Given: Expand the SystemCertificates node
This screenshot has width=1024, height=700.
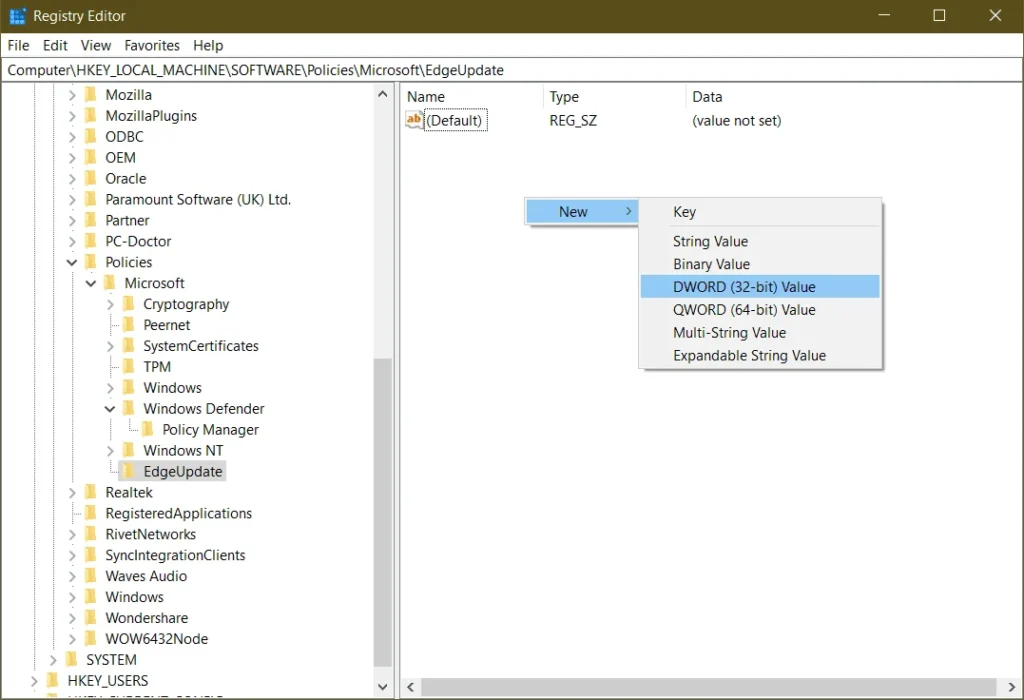Looking at the screenshot, I should [110, 346].
